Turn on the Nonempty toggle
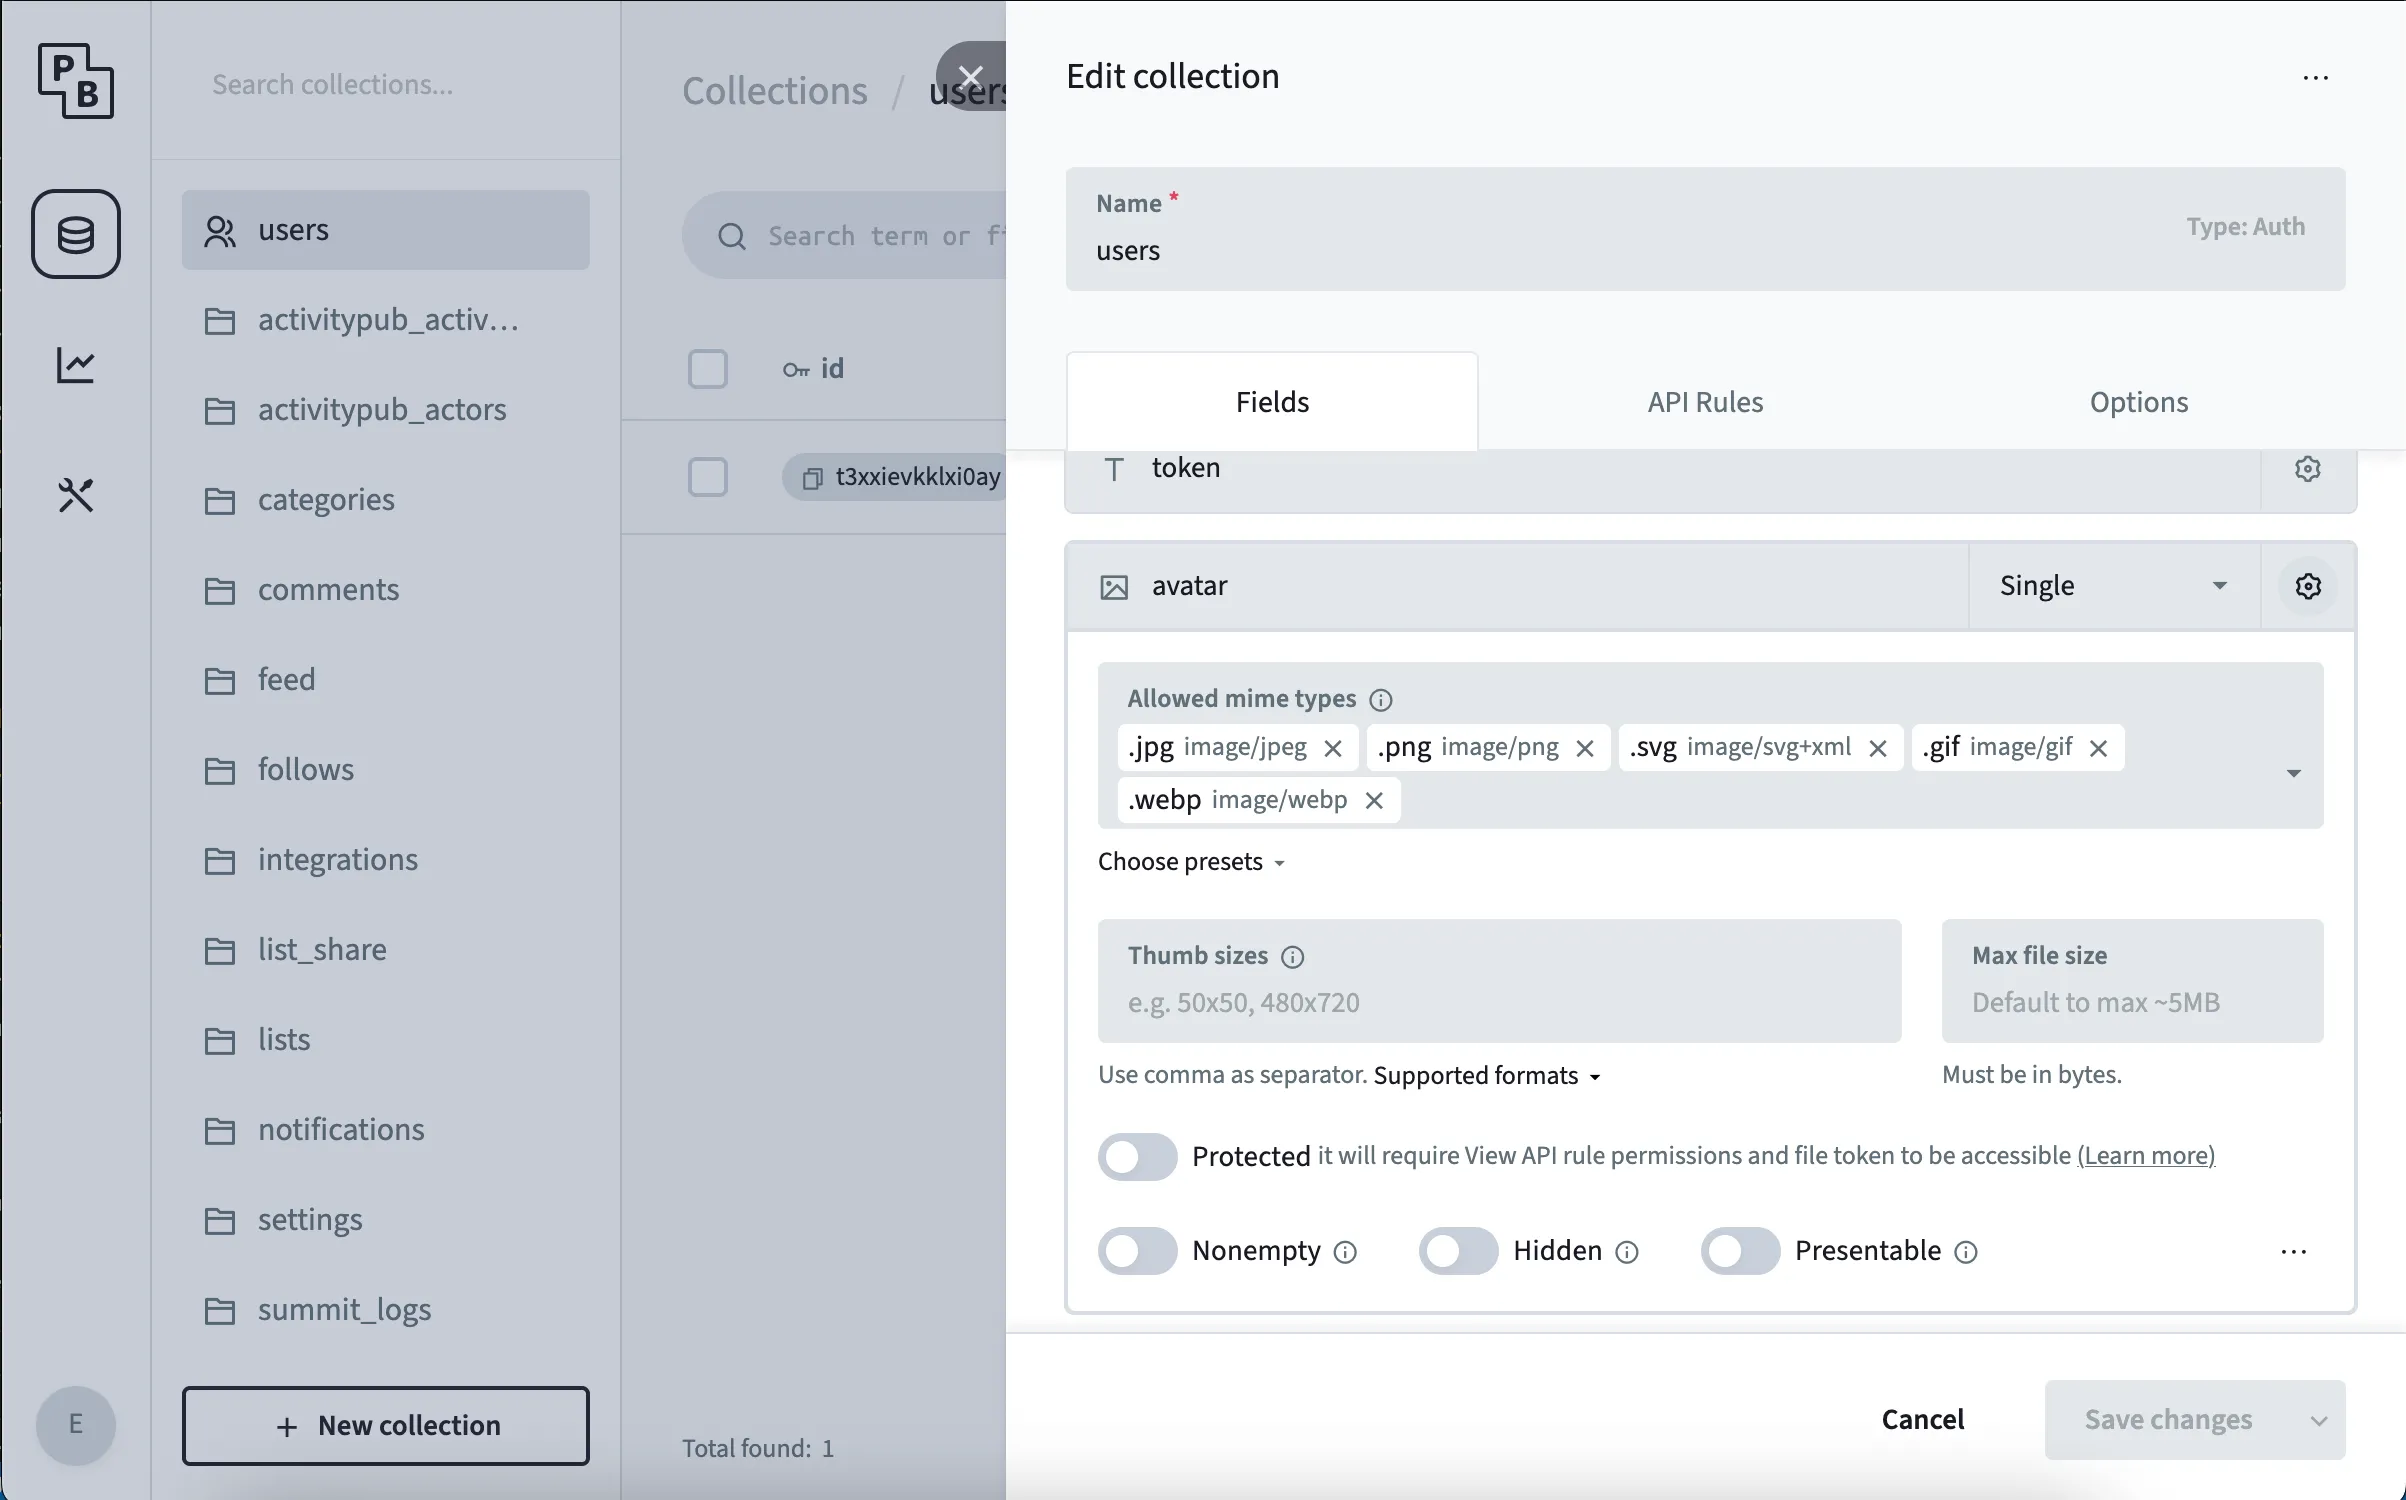The width and height of the screenshot is (2406, 1500). 1137,1251
